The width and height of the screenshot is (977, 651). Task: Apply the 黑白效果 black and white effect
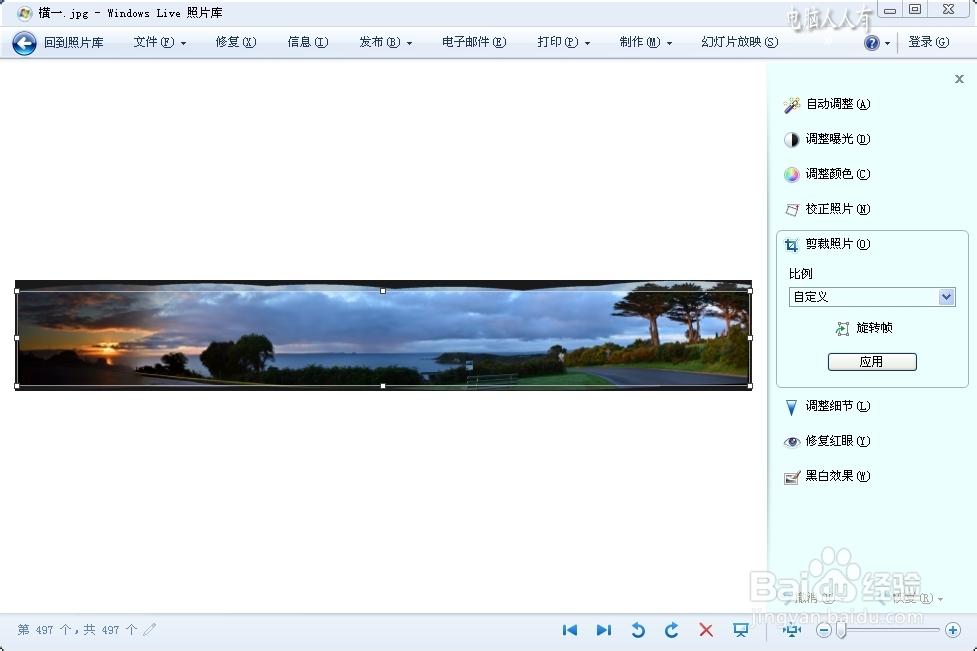click(835, 476)
